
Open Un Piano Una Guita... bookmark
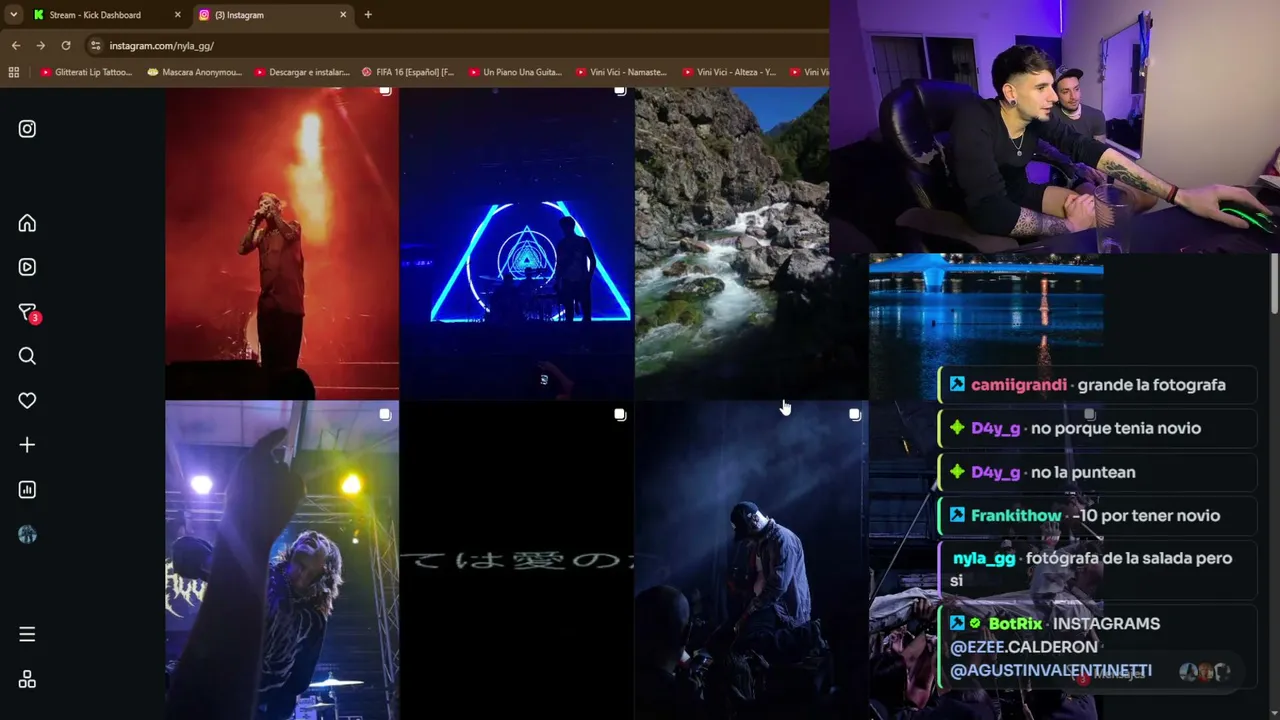click(x=515, y=72)
